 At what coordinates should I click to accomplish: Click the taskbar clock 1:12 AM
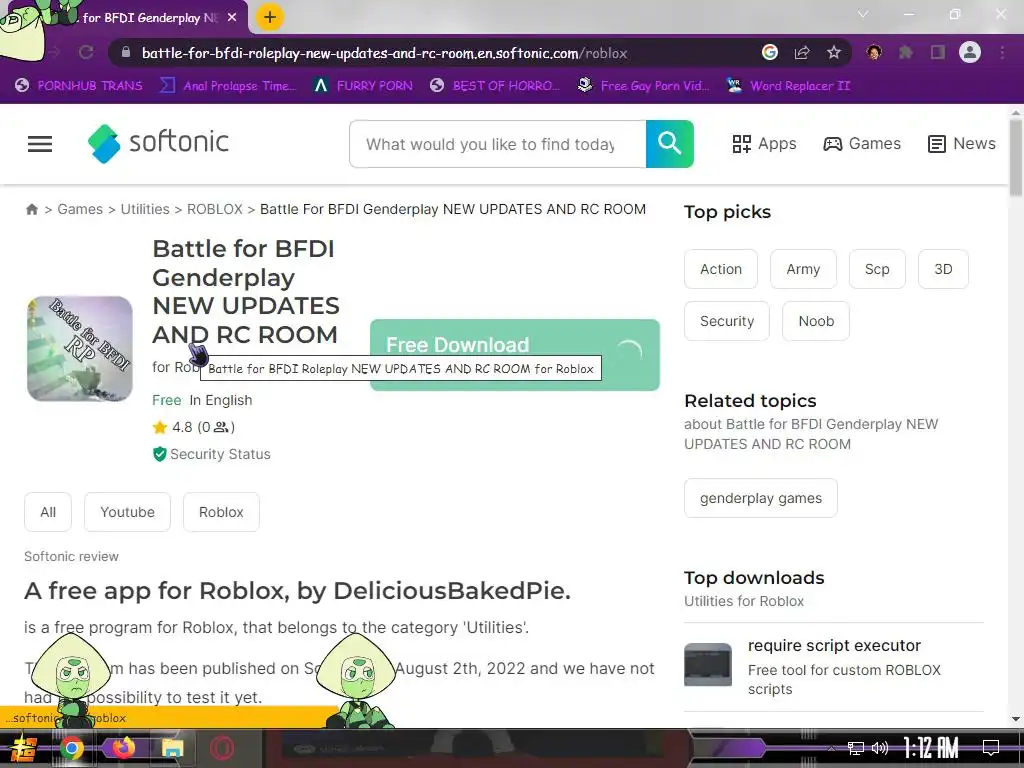click(x=931, y=748)
